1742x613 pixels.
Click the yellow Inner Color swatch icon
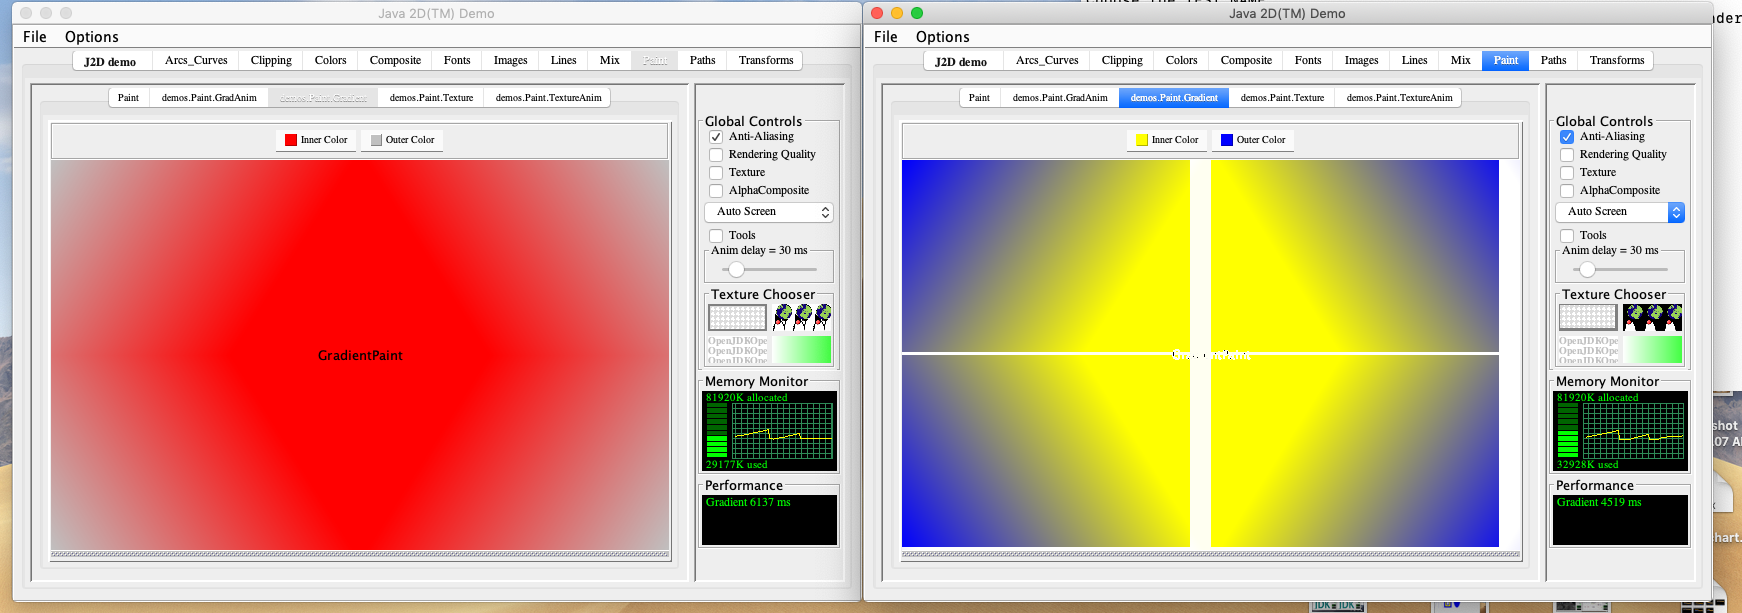[1141, 140]
